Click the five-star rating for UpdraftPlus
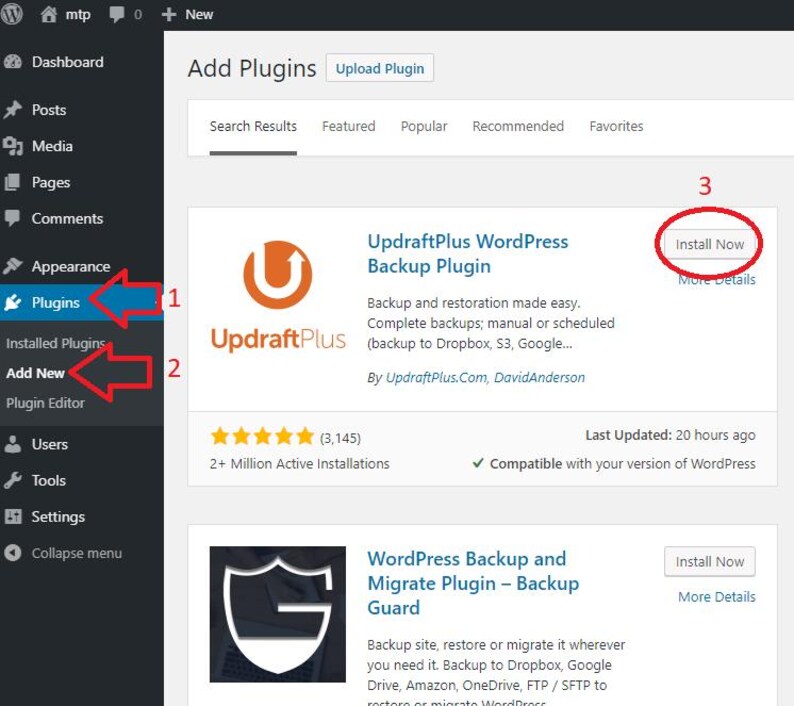Image resolution: width=794 pixels, height=706 pixels. (x=262, y=436)
